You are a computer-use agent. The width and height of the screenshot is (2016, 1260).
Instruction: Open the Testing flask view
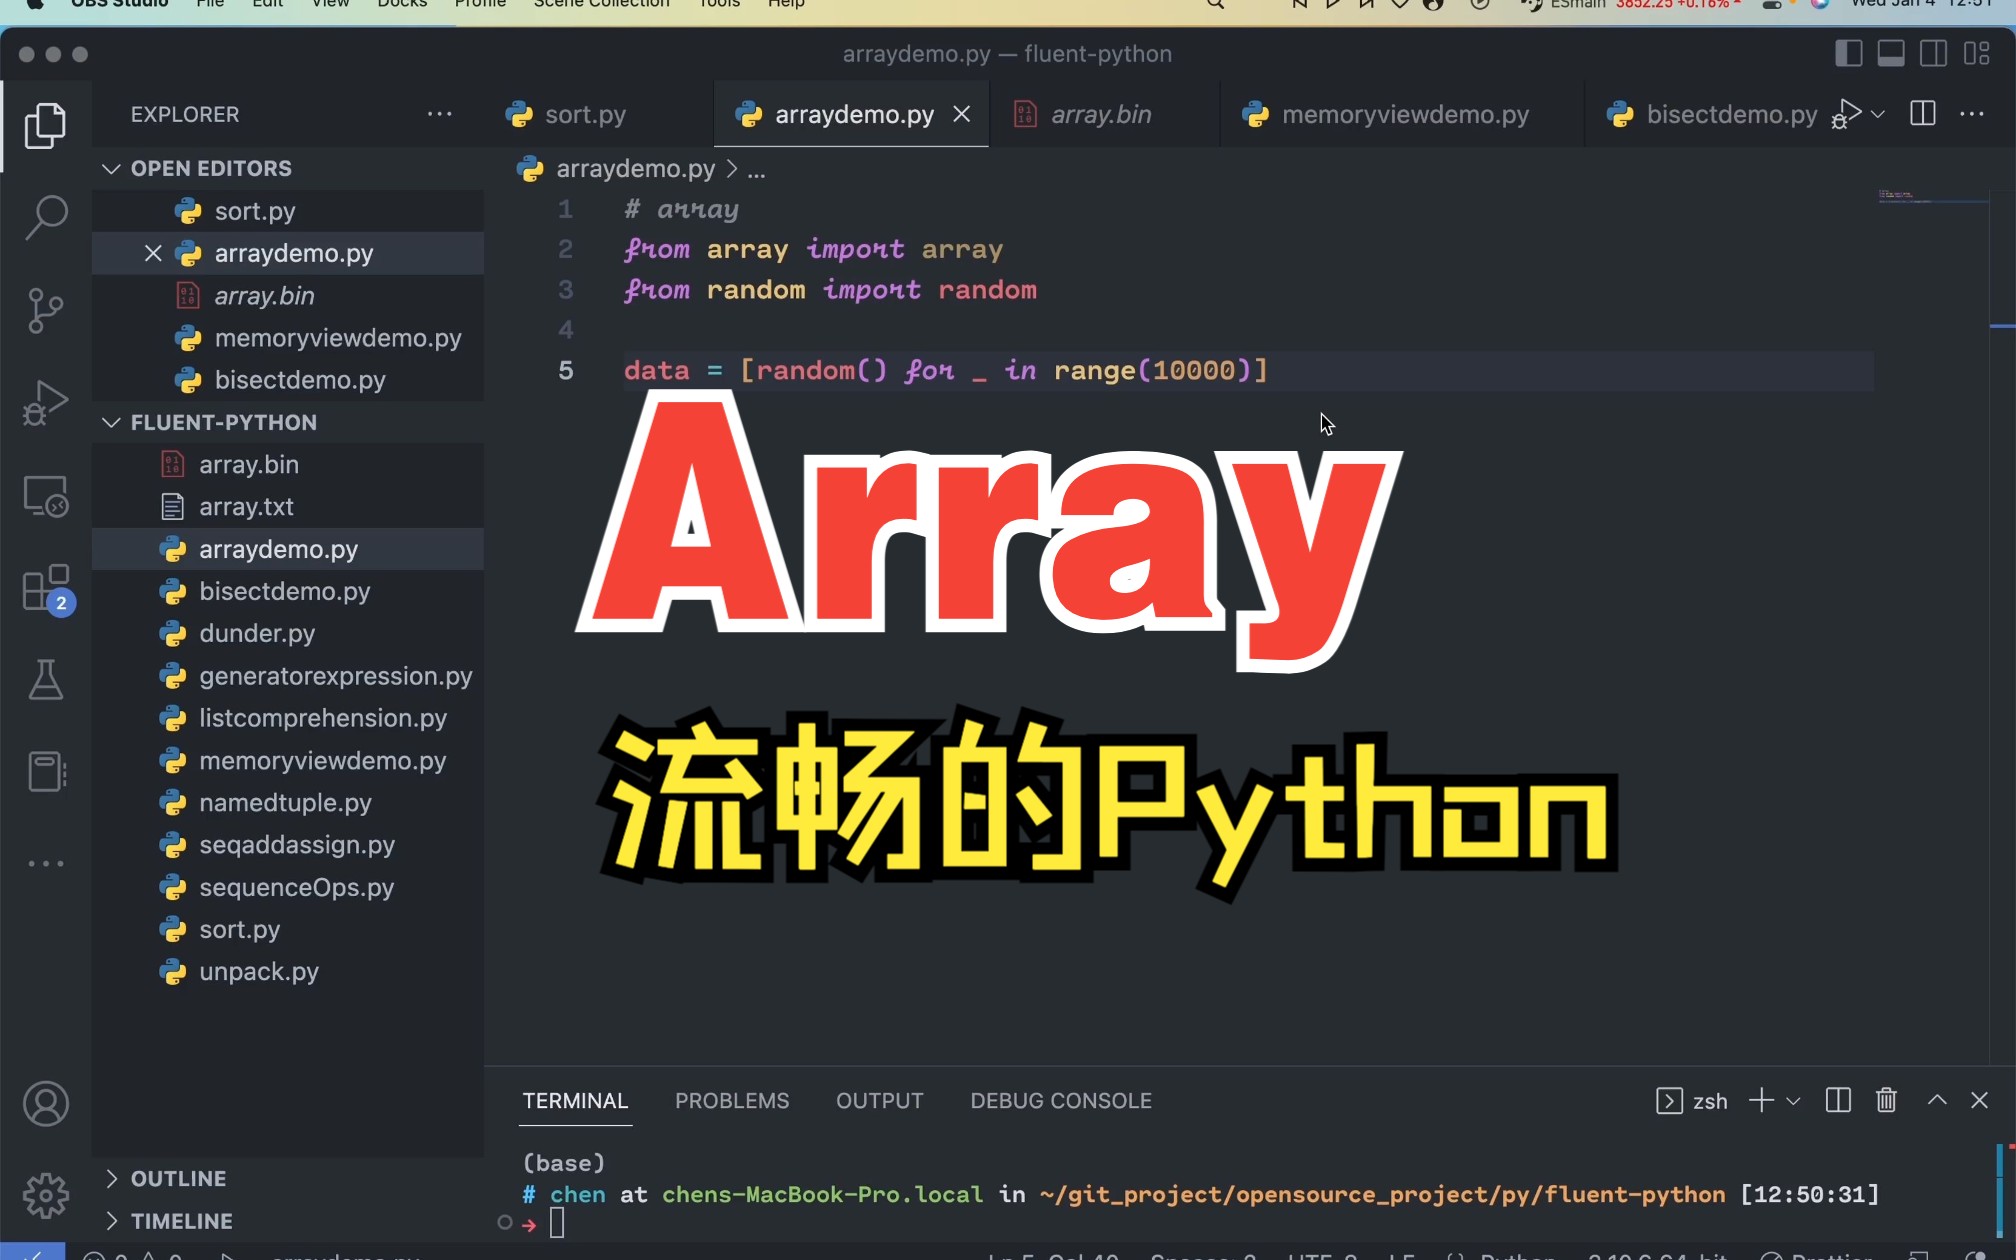coord(46,680)
